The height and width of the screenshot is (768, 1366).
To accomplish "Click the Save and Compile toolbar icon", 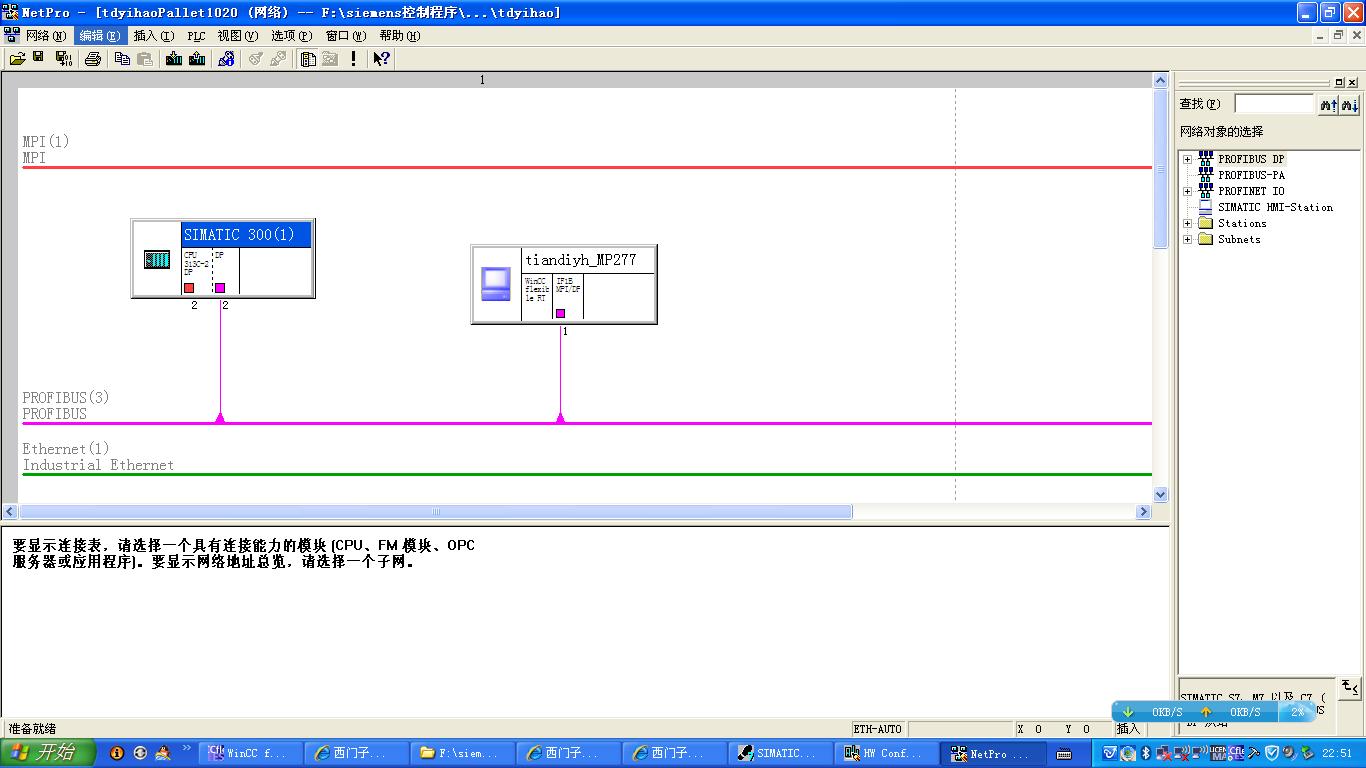I will click(63, 59).
